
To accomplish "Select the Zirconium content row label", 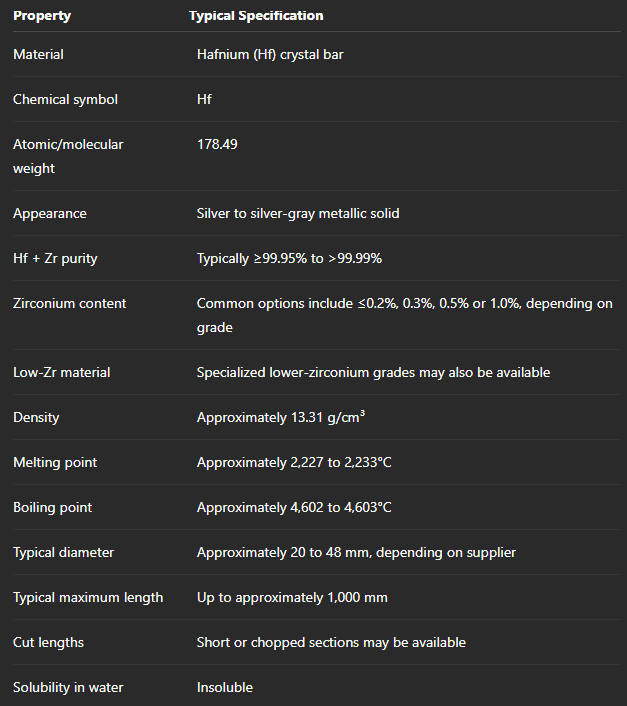I will (x=69, y=303).
